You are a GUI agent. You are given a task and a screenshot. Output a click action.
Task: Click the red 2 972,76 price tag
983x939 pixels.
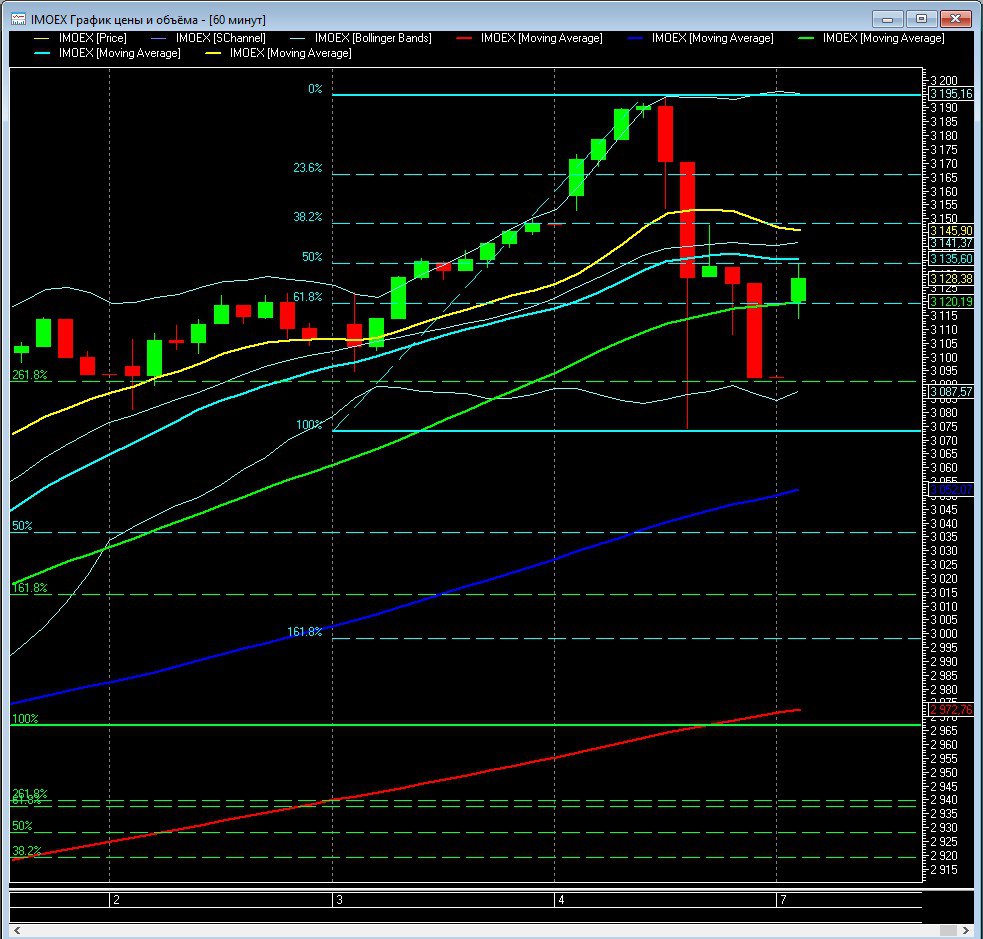click(x=950, y=709)
